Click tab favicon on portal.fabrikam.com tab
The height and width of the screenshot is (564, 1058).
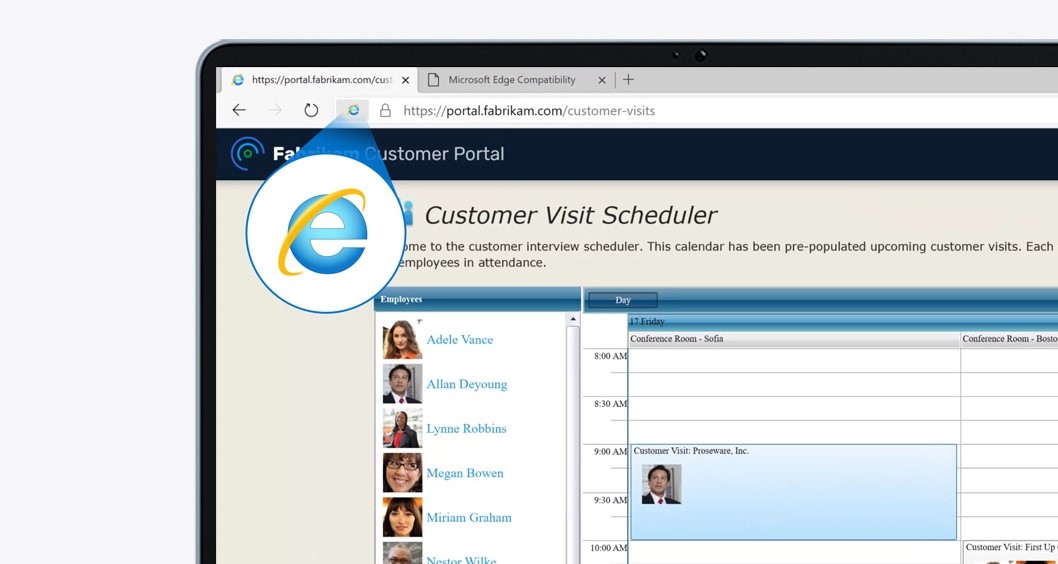[x=238, y=80]
